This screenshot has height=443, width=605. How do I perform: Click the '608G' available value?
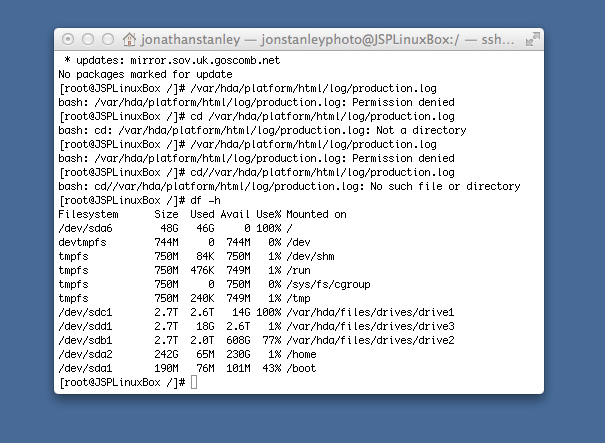click(x=238, y=340)
